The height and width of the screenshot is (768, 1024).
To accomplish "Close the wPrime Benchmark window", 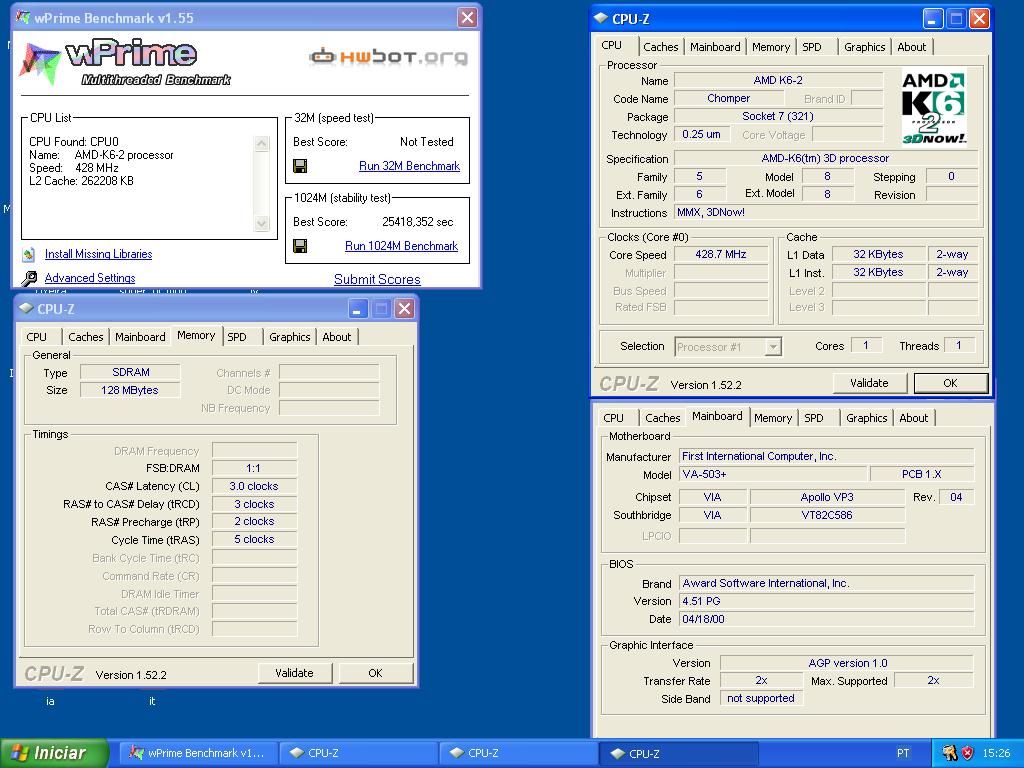I will click(x=467, y=18).
